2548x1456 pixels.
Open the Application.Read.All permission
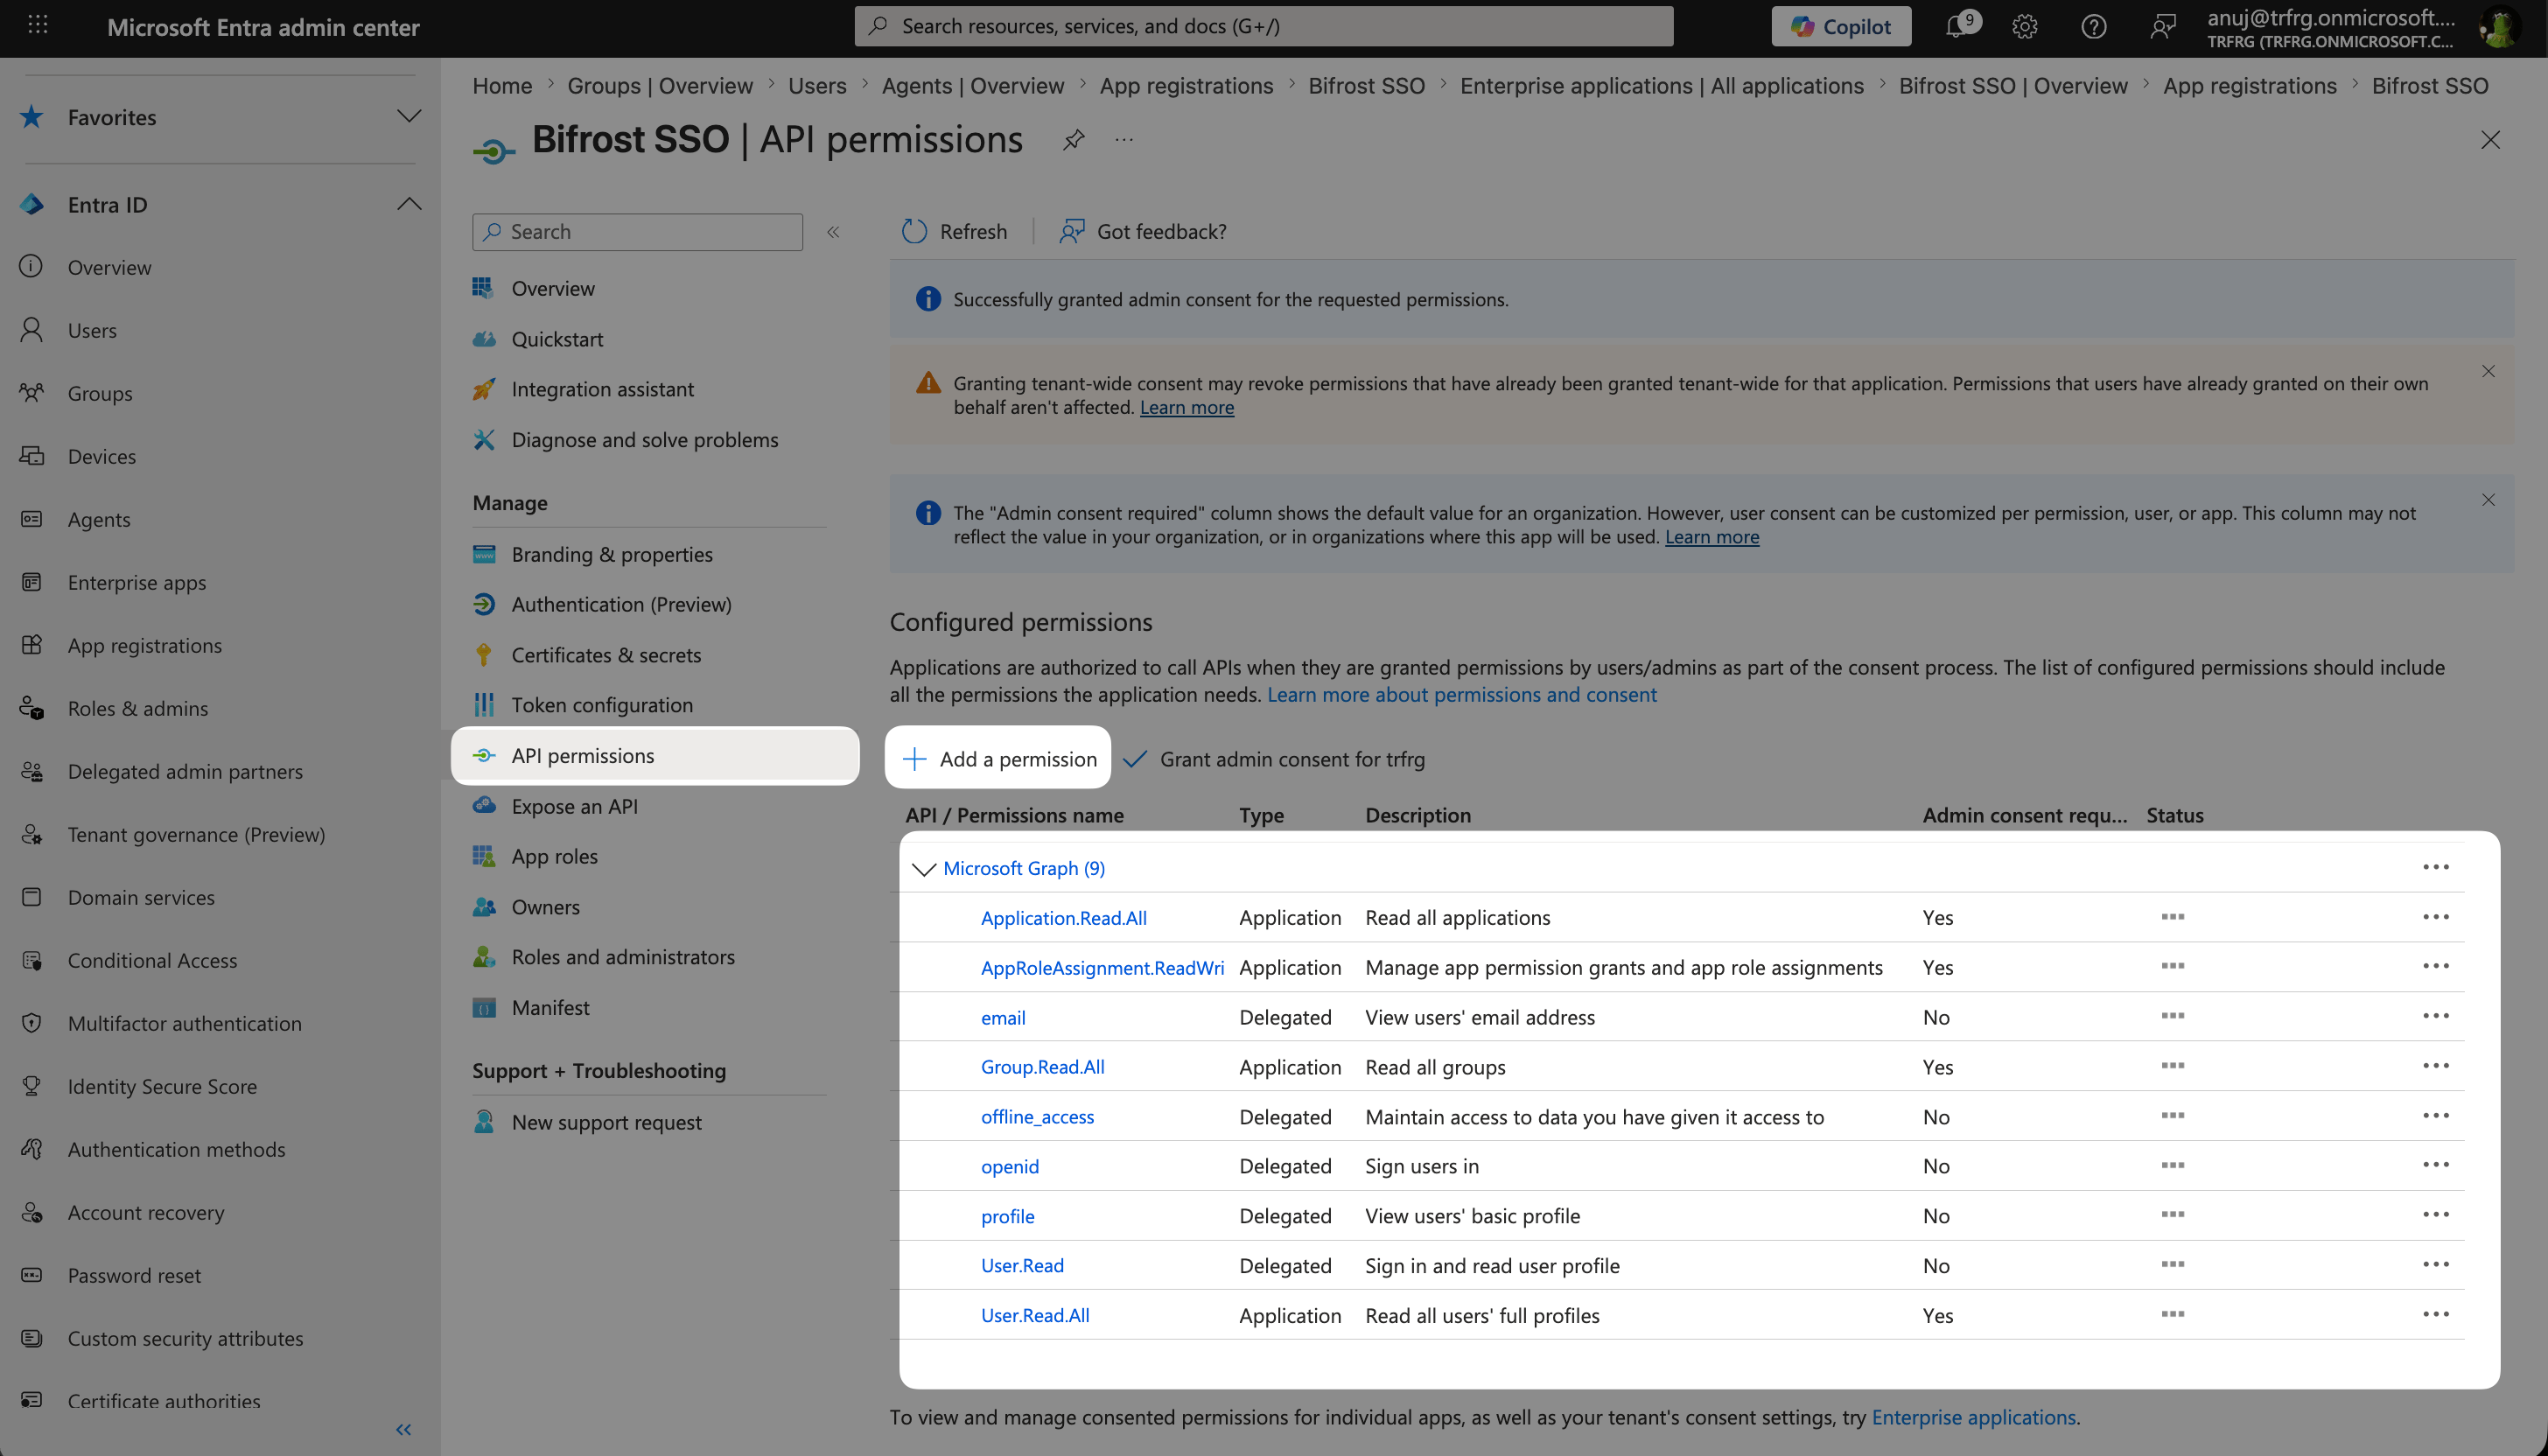[1063, 918]
